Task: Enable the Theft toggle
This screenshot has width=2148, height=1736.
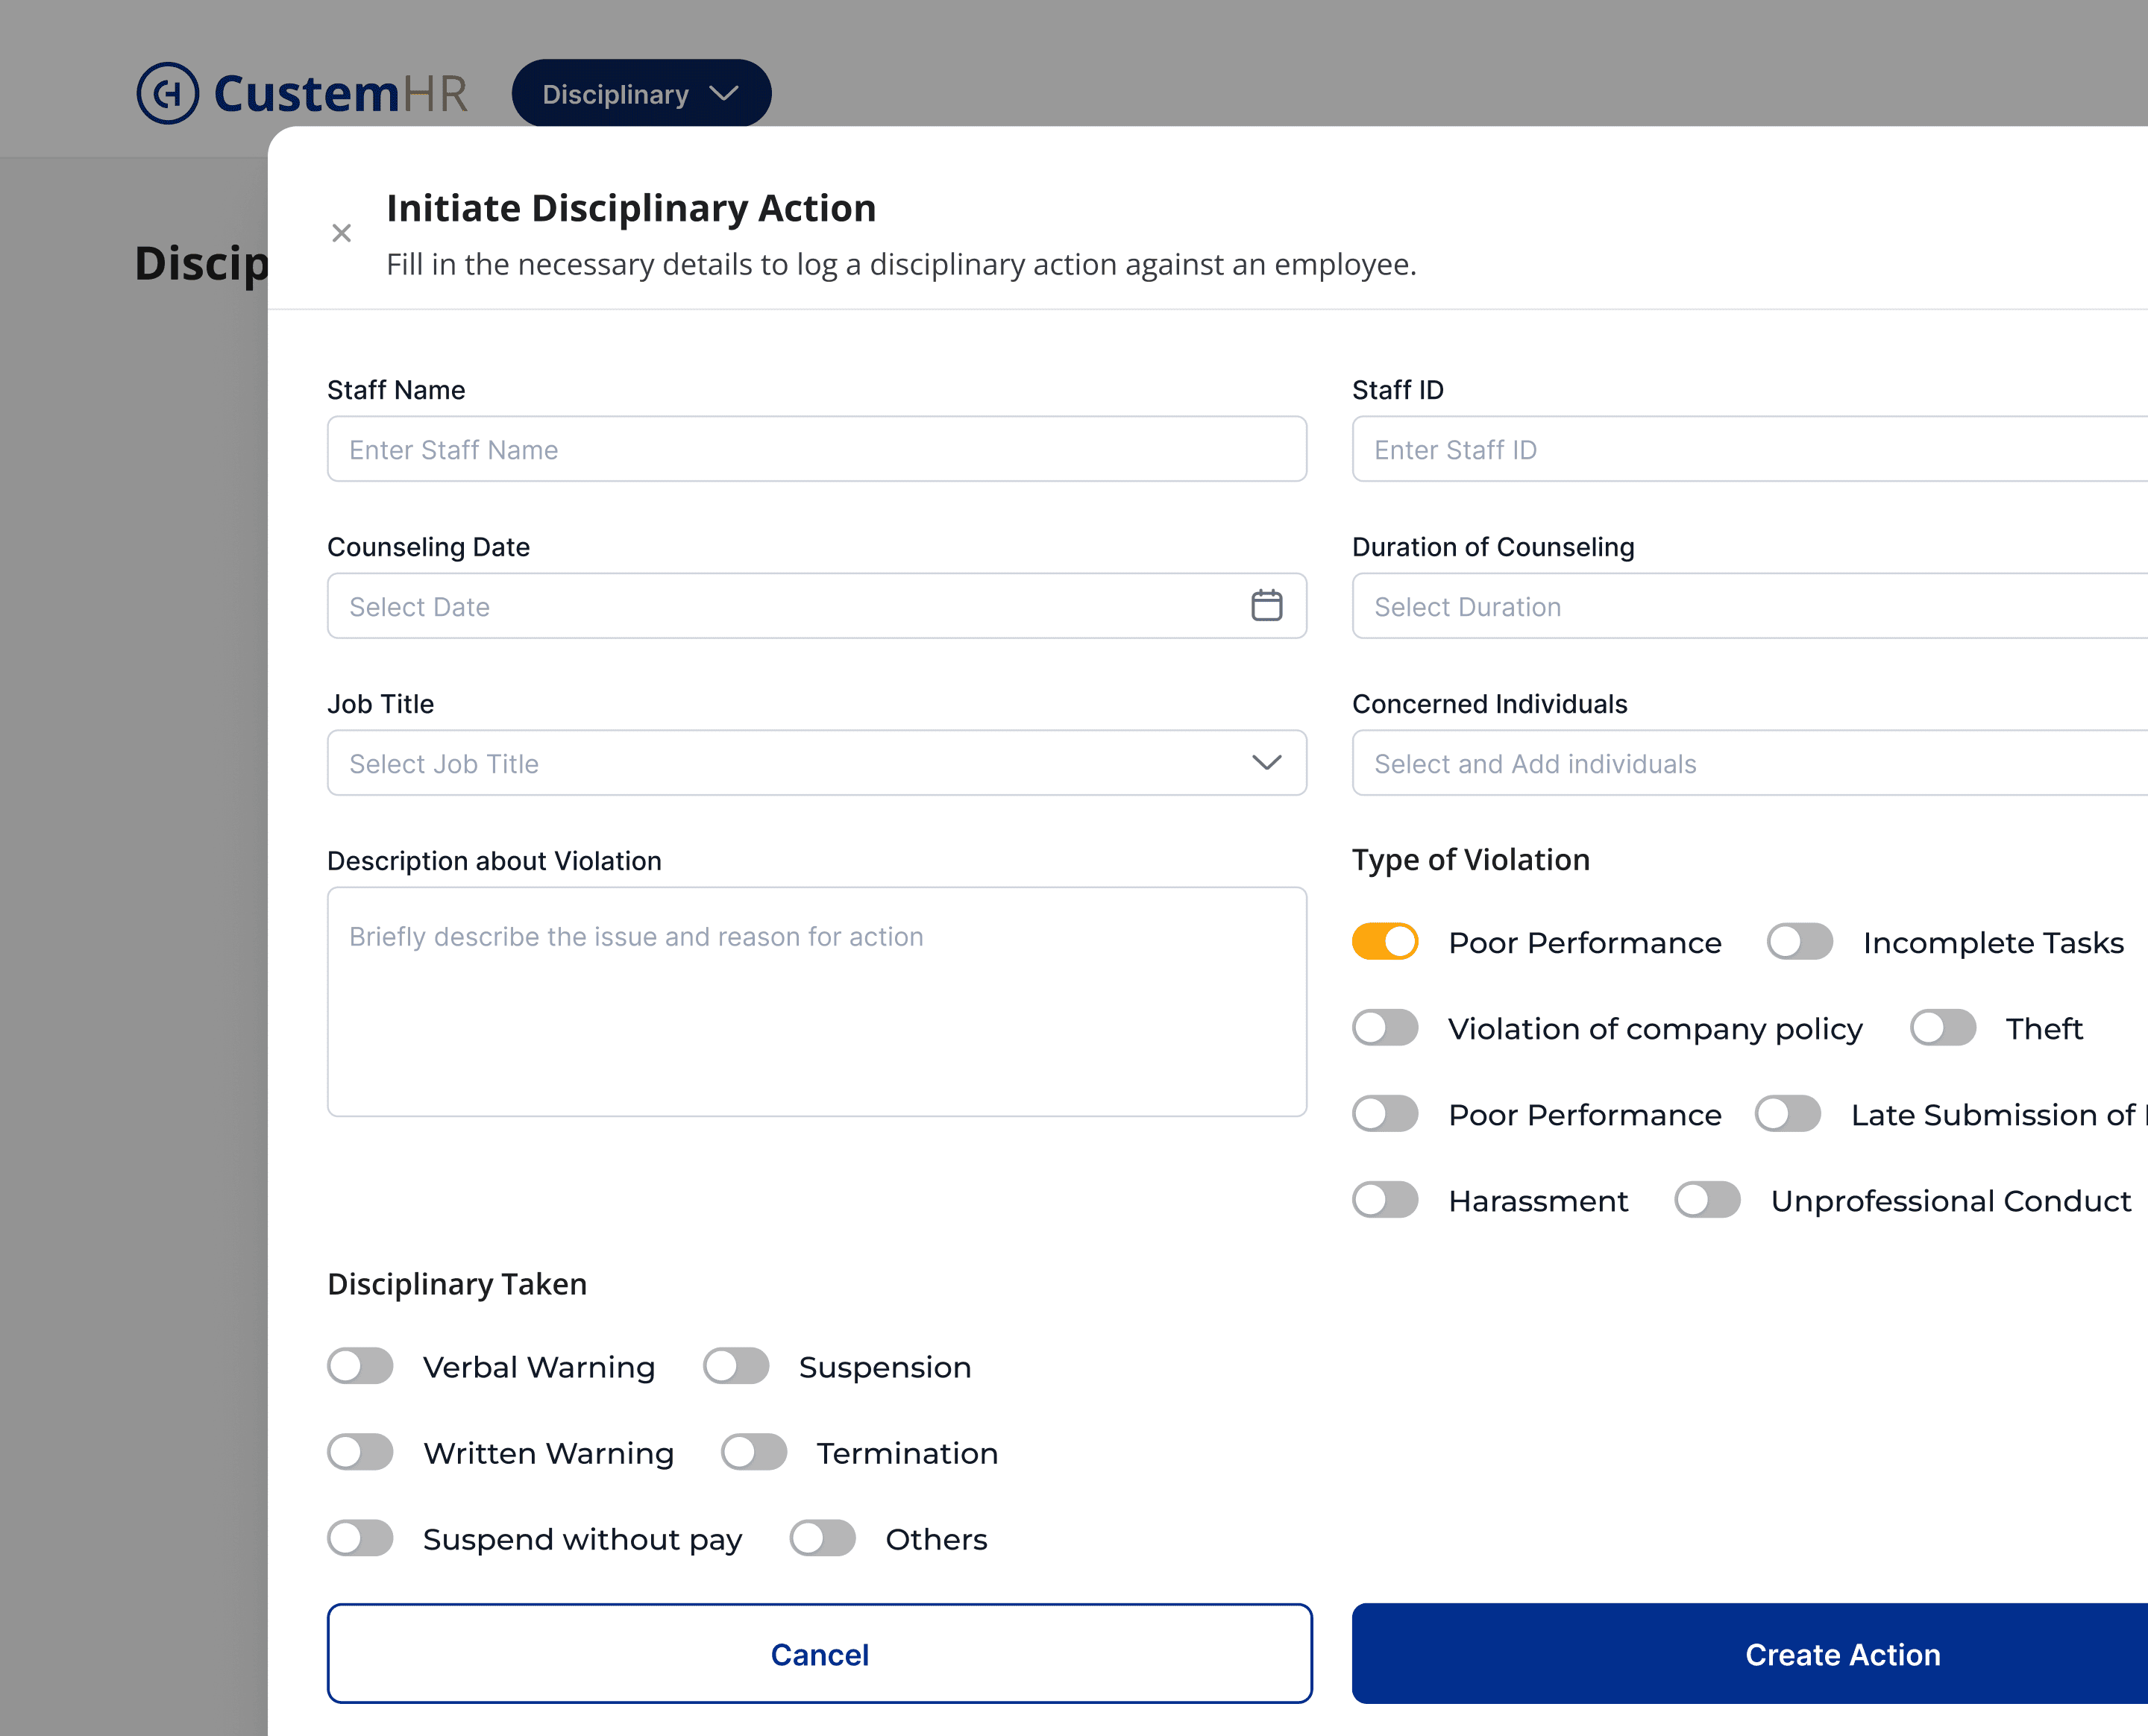Action: point(1942,1028)
